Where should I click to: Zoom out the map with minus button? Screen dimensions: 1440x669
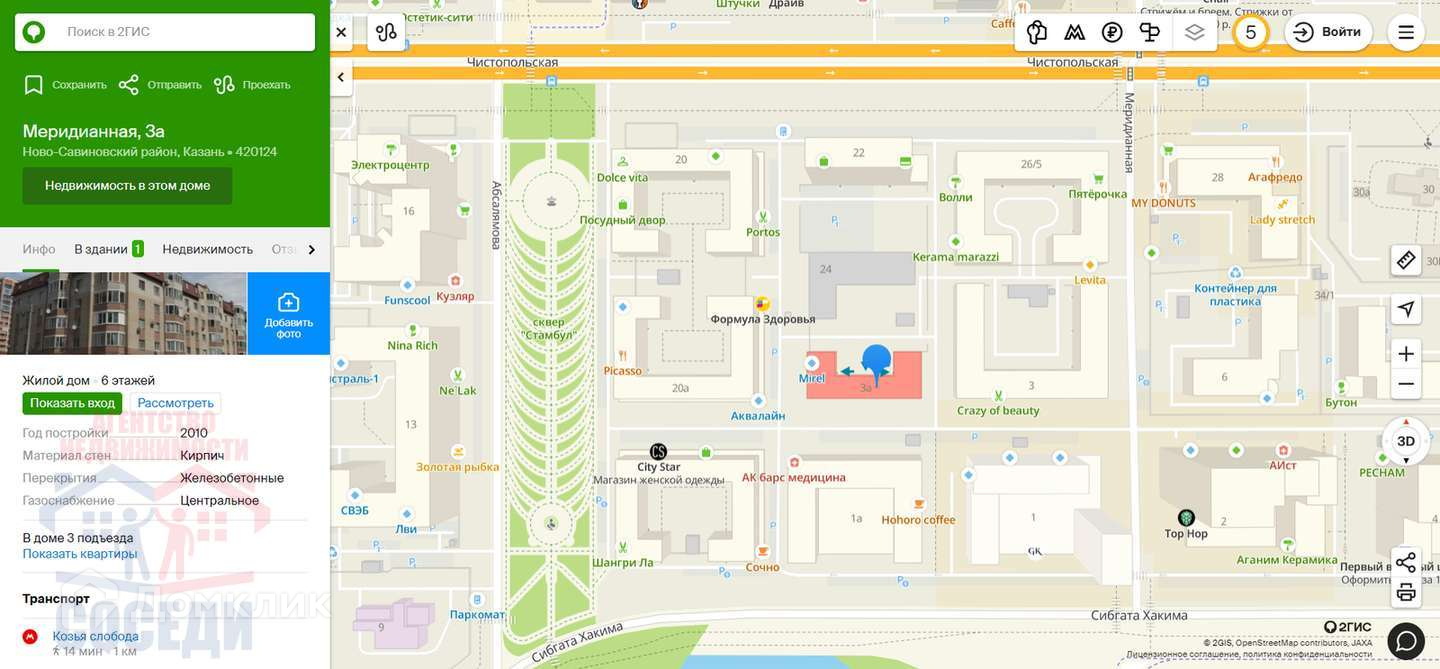coord(1406,384)
